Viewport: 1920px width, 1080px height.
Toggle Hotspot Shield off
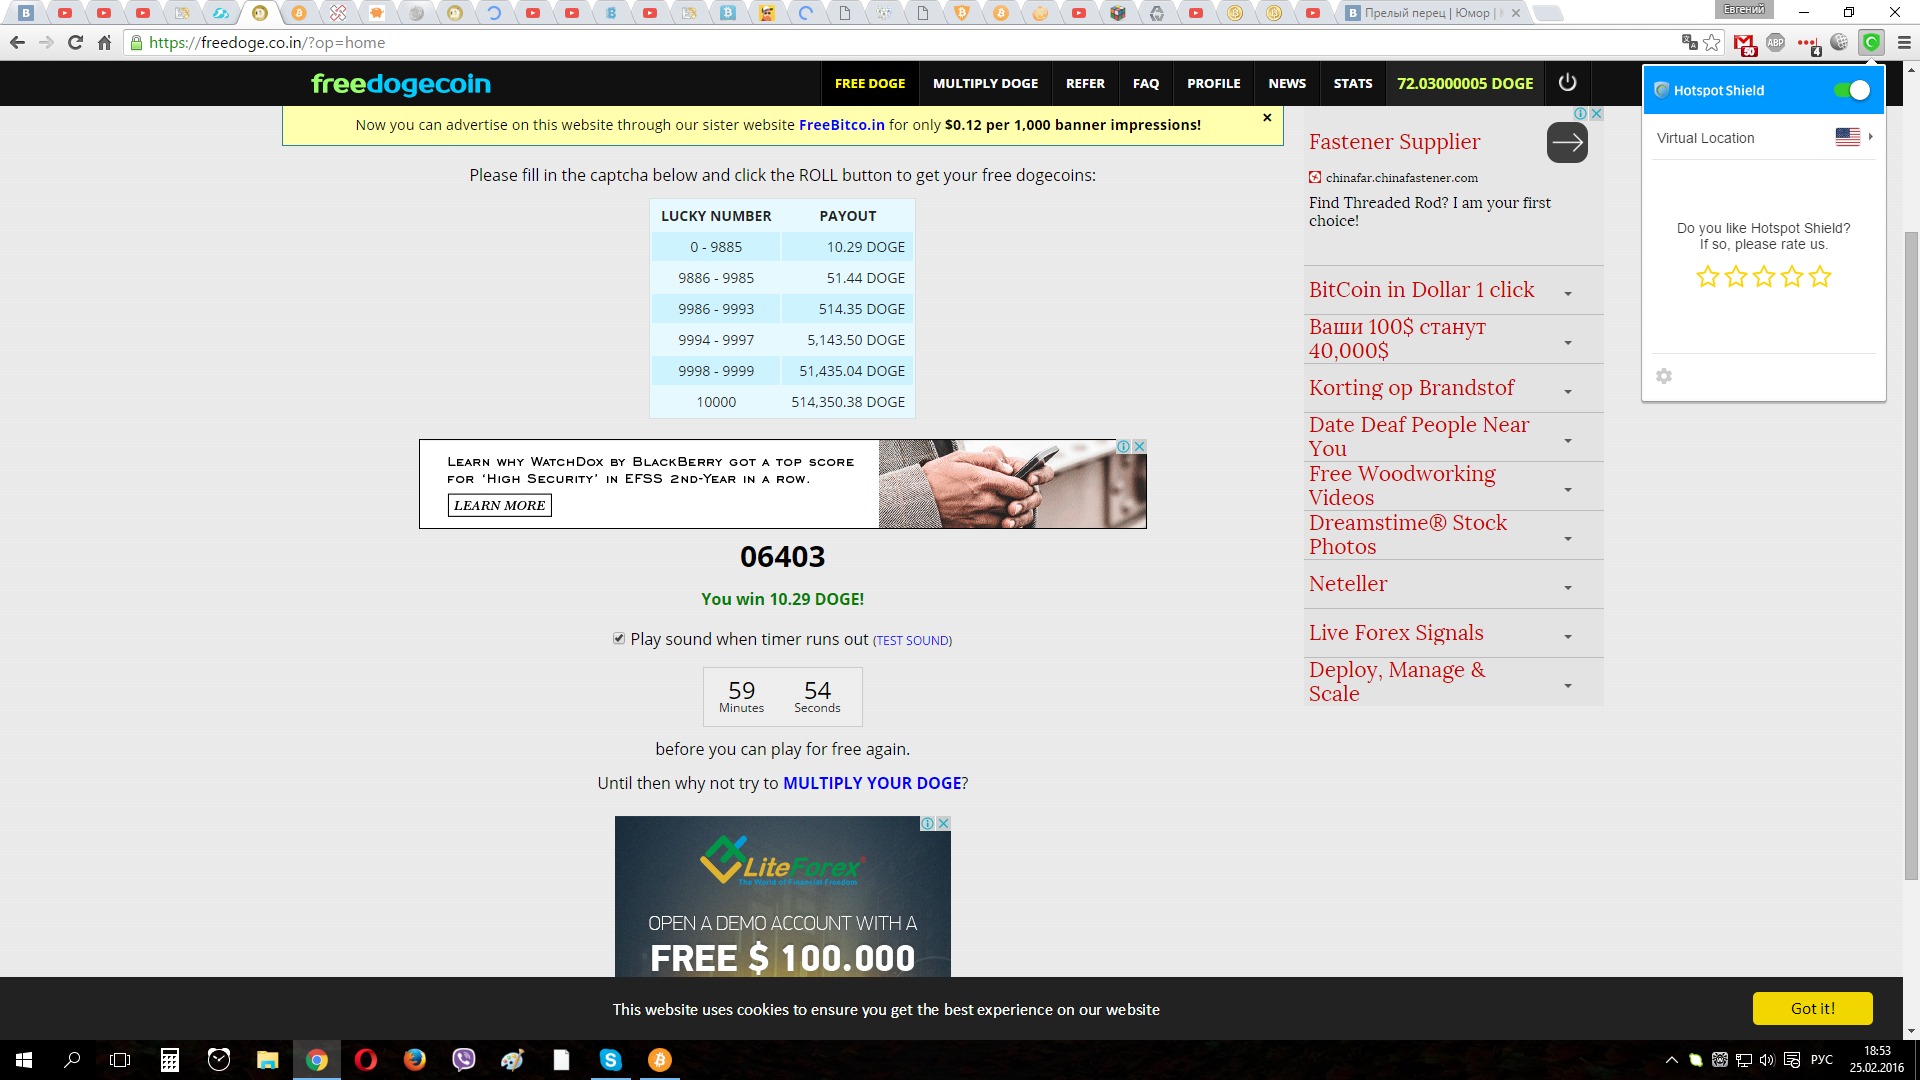click(1852, 90)
